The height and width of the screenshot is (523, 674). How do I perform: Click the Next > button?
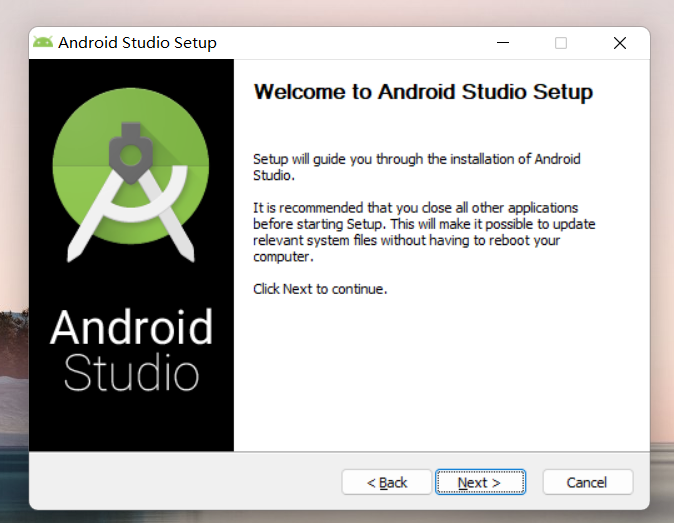coord(480,482)
